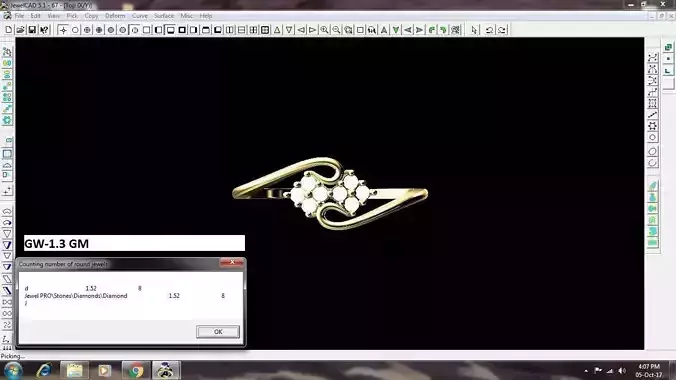The image size is (676, 380).
Task: Click the ring model in the viewport
Action: coord(330,193)
